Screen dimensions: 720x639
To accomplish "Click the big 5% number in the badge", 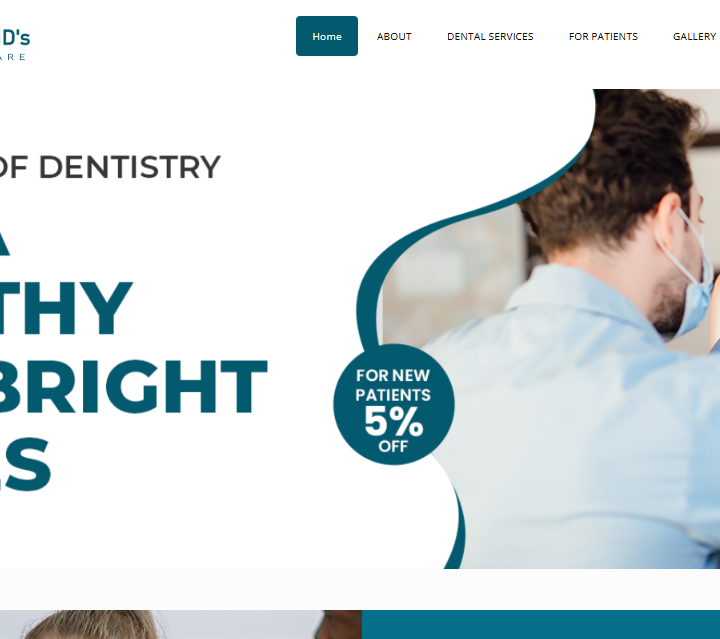I will click(394, 421).
